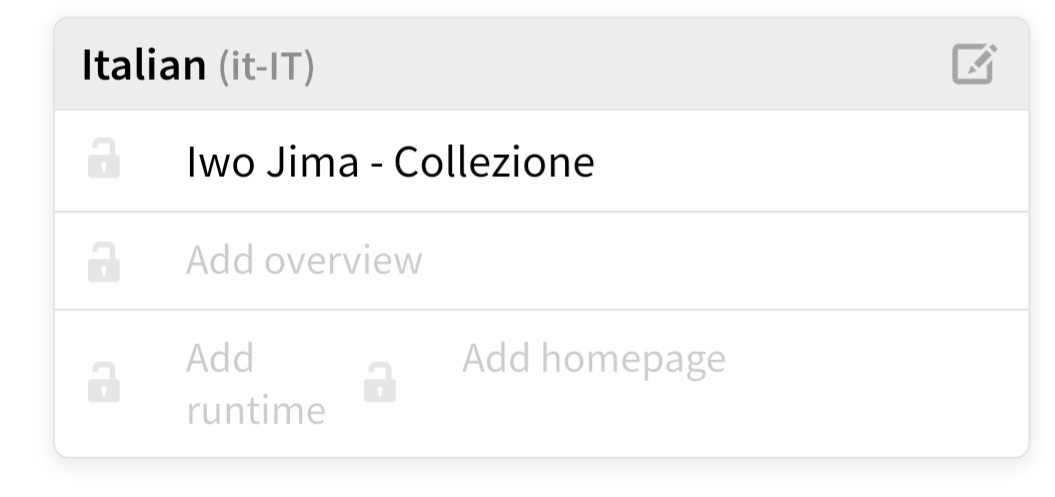The height and width of the screenshot is (497, 1055).
Task: Select the Italian language heading
Action: pyautogui.click(x=143, y=67)
